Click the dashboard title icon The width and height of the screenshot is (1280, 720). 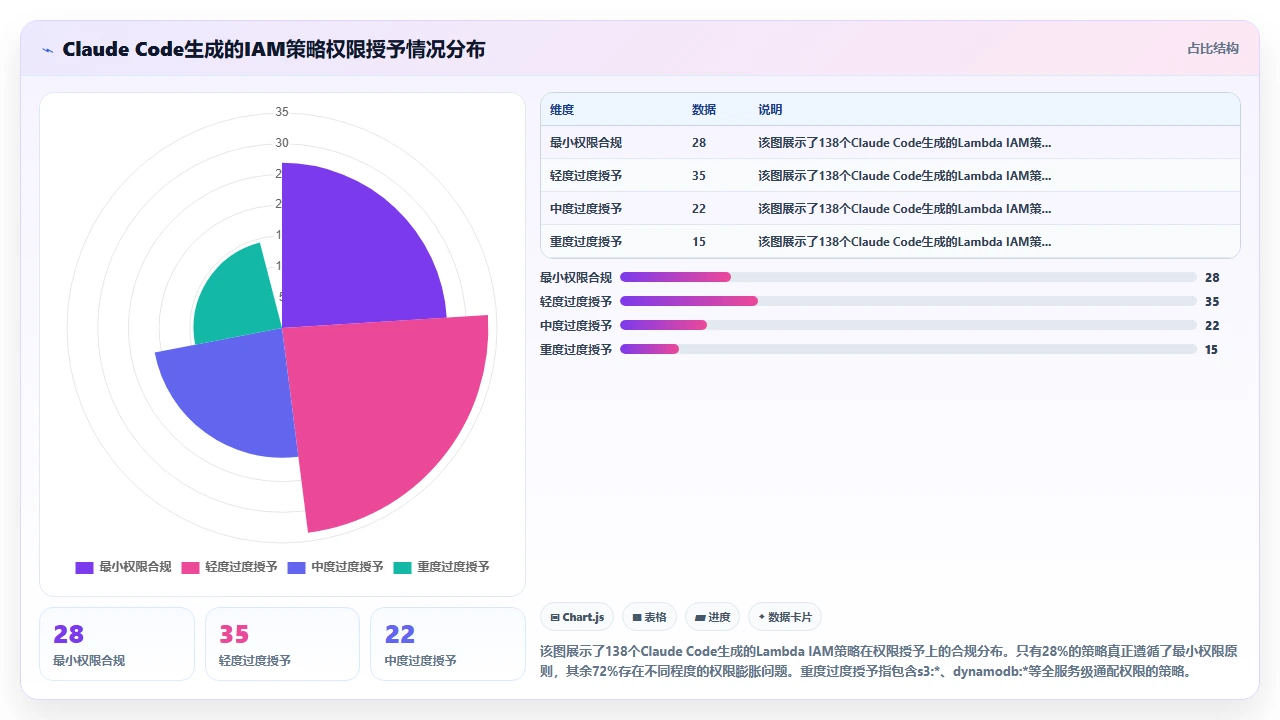coord(48,49)
